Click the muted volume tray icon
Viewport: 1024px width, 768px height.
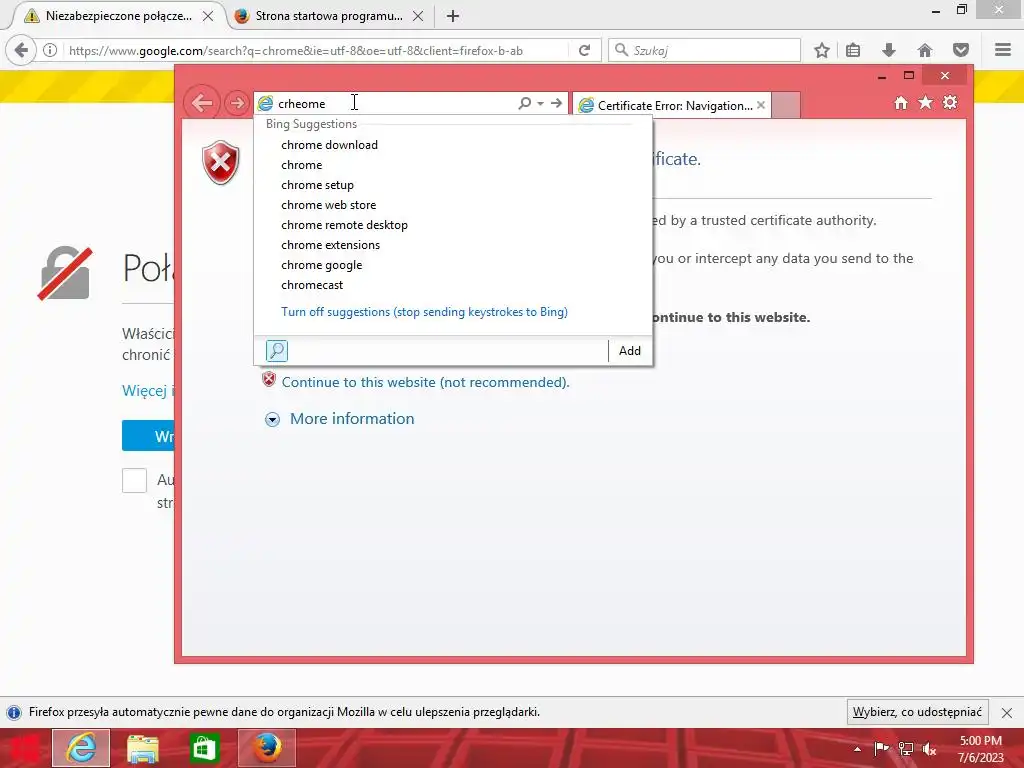929,749
